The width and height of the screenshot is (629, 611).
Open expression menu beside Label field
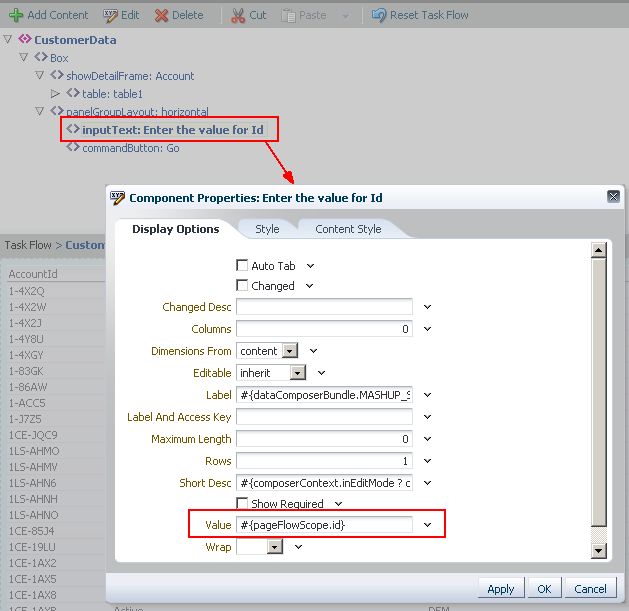(x=428, y=395)
